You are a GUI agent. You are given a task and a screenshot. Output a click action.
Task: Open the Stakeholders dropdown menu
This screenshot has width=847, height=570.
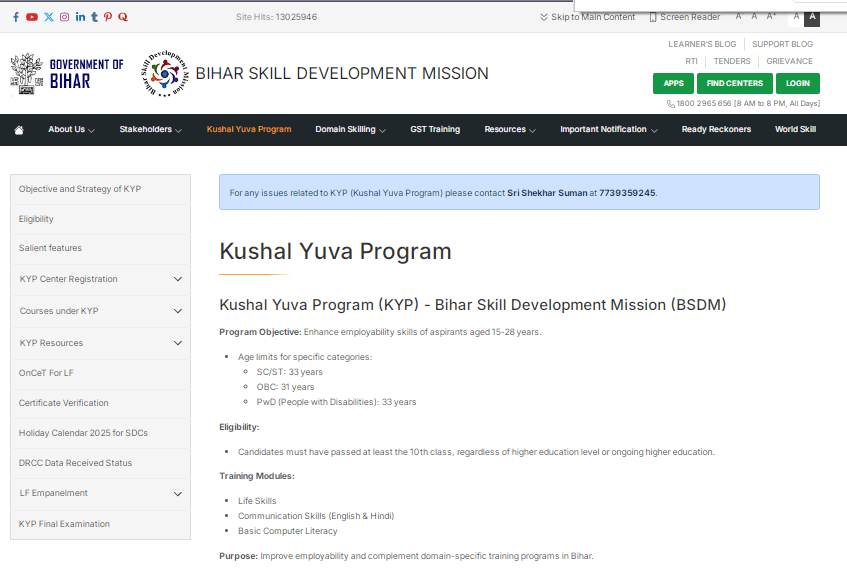tap(151, 130)
